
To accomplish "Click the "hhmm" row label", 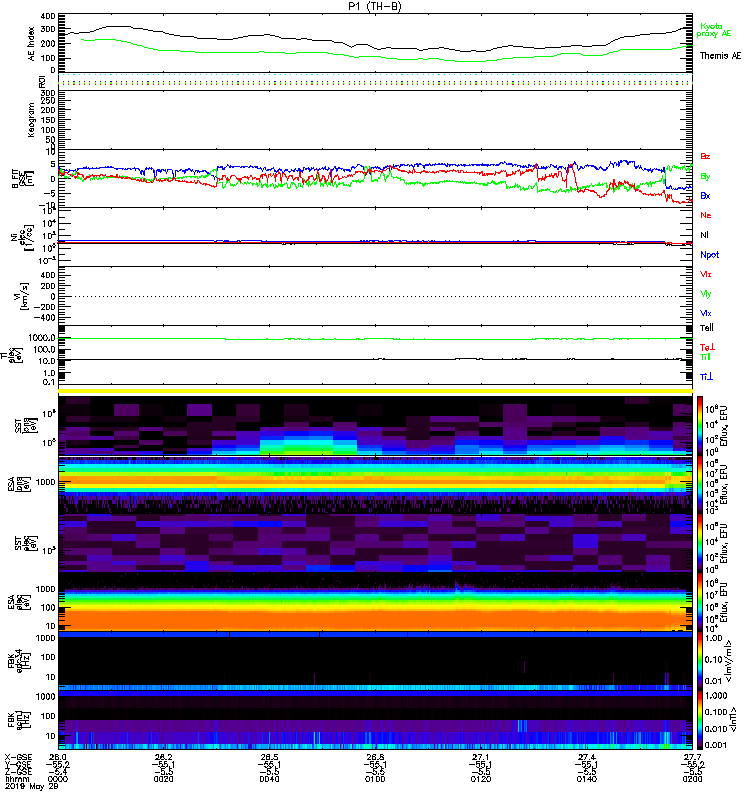I will tap(17, 779).
